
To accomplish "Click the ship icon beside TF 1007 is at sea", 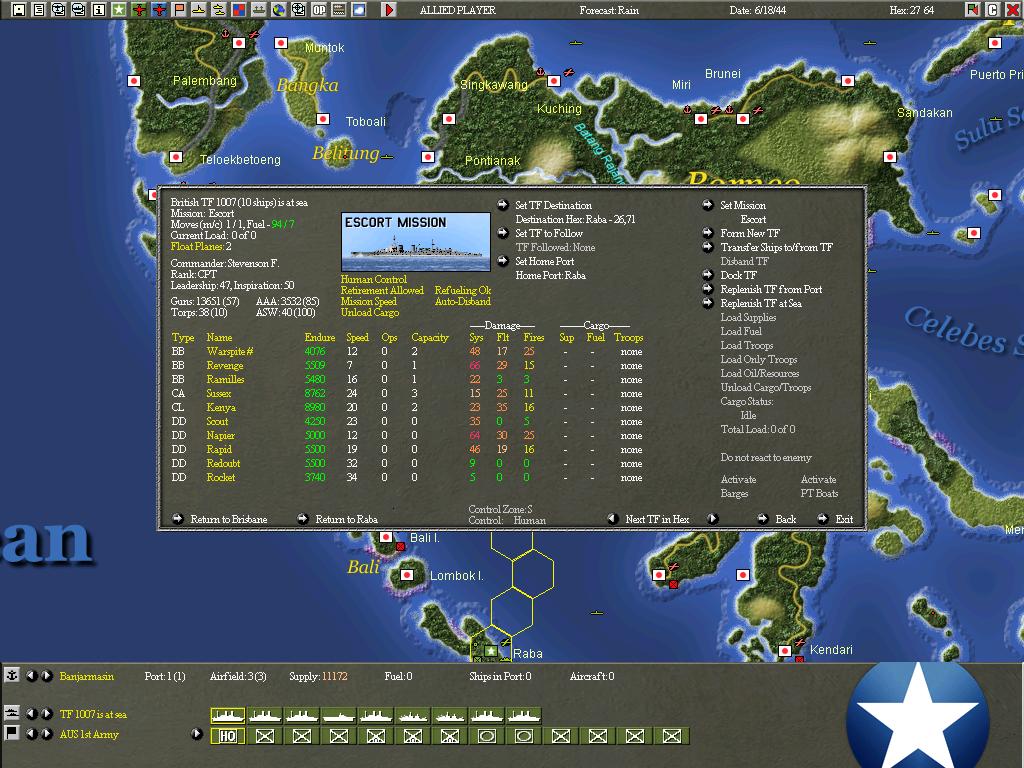I will point(11,713).
